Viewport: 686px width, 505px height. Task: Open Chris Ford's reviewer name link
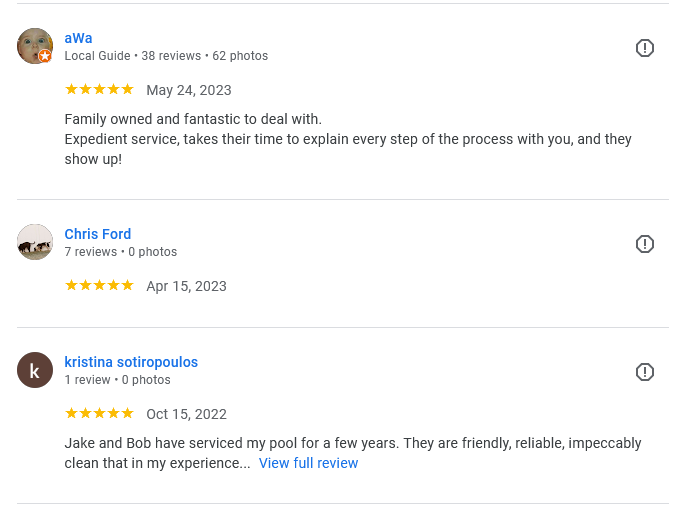point(98,234)
